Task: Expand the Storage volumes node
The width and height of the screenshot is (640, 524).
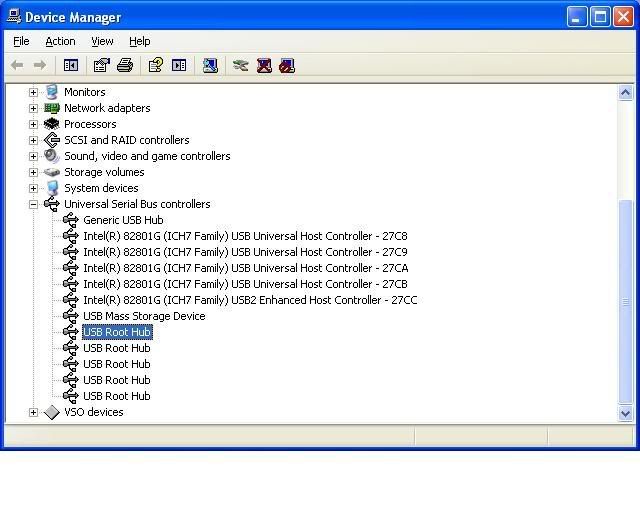Action: [33, 172]
